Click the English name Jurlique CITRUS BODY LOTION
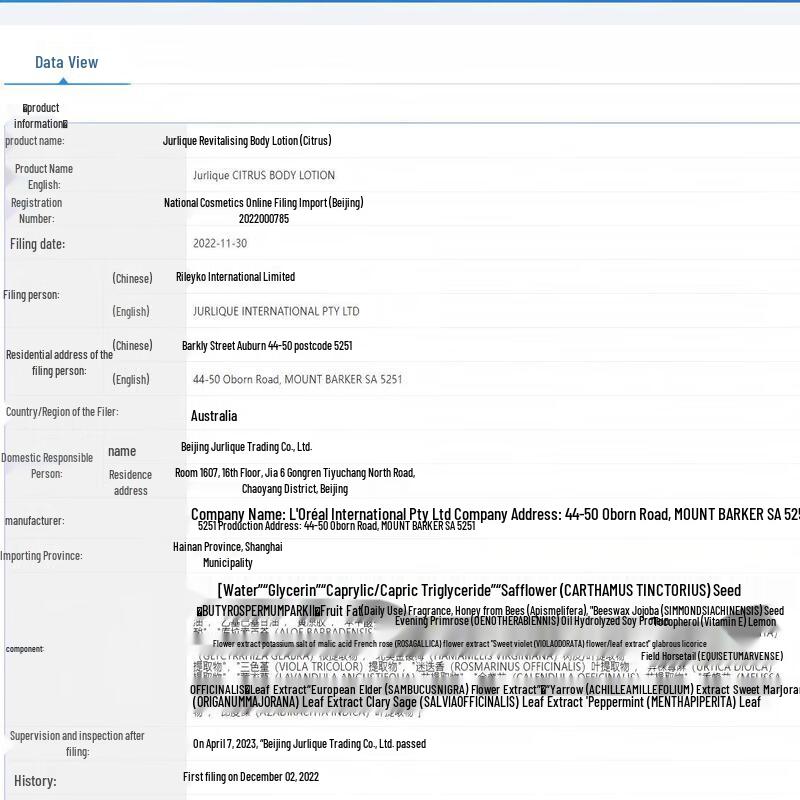 [x=264, y=175]
